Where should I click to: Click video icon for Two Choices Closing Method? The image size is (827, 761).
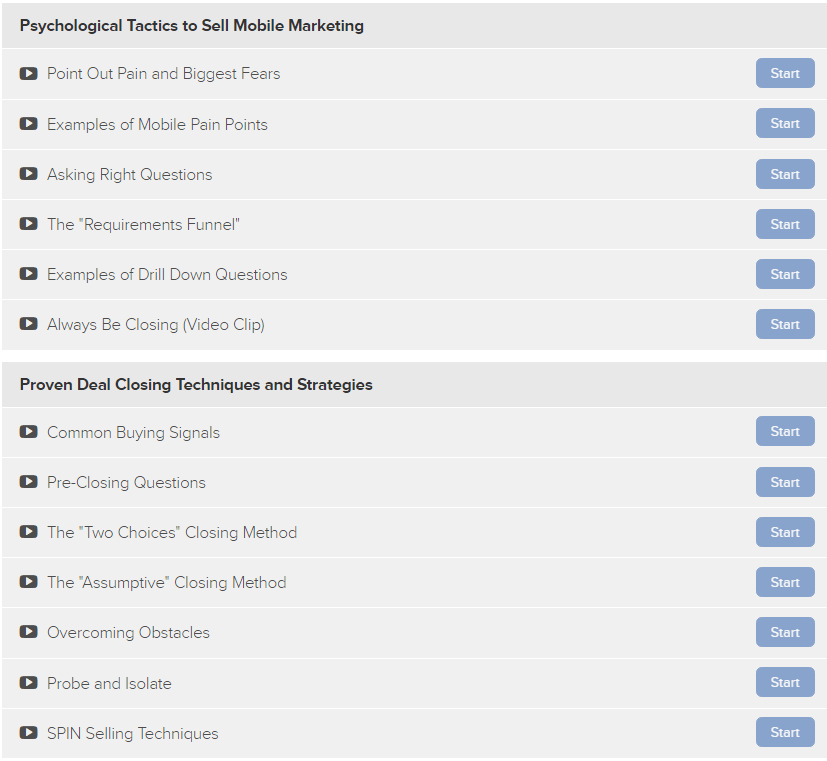[28, 532]
